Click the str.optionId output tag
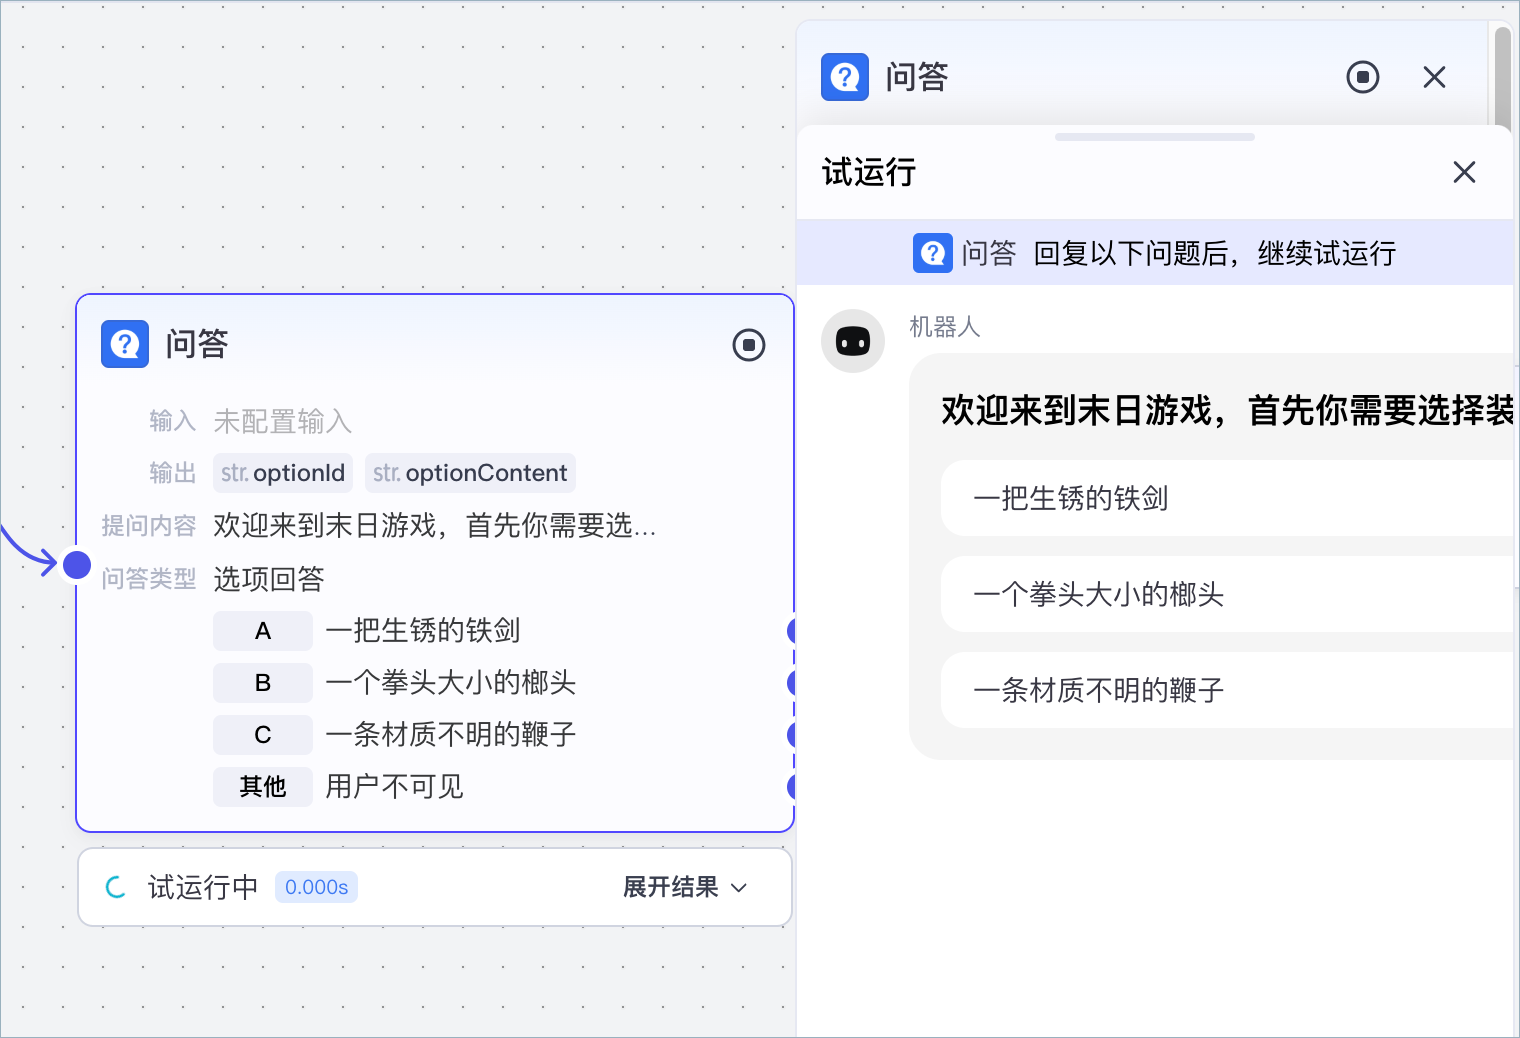Screen dimensions: 1520x1038 283,473
